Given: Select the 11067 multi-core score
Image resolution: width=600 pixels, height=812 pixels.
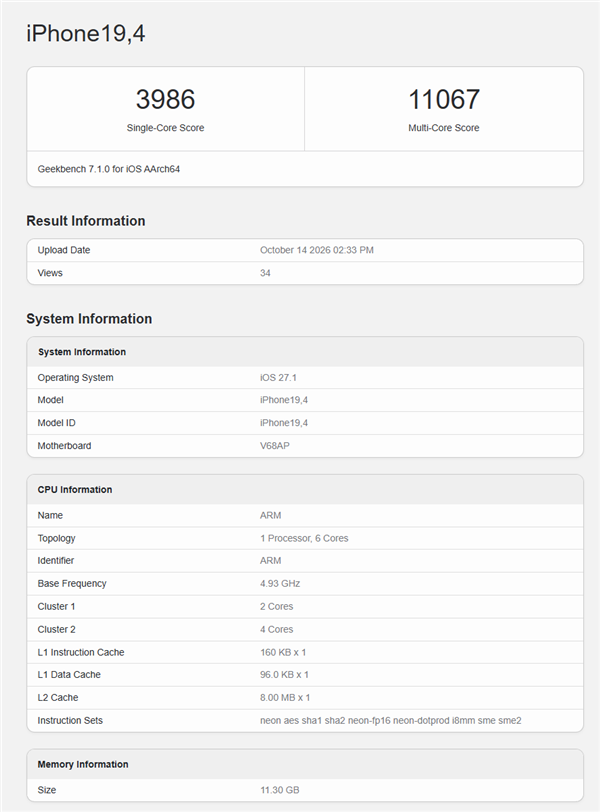Looking at the screenshot, I should pos(444,99).
